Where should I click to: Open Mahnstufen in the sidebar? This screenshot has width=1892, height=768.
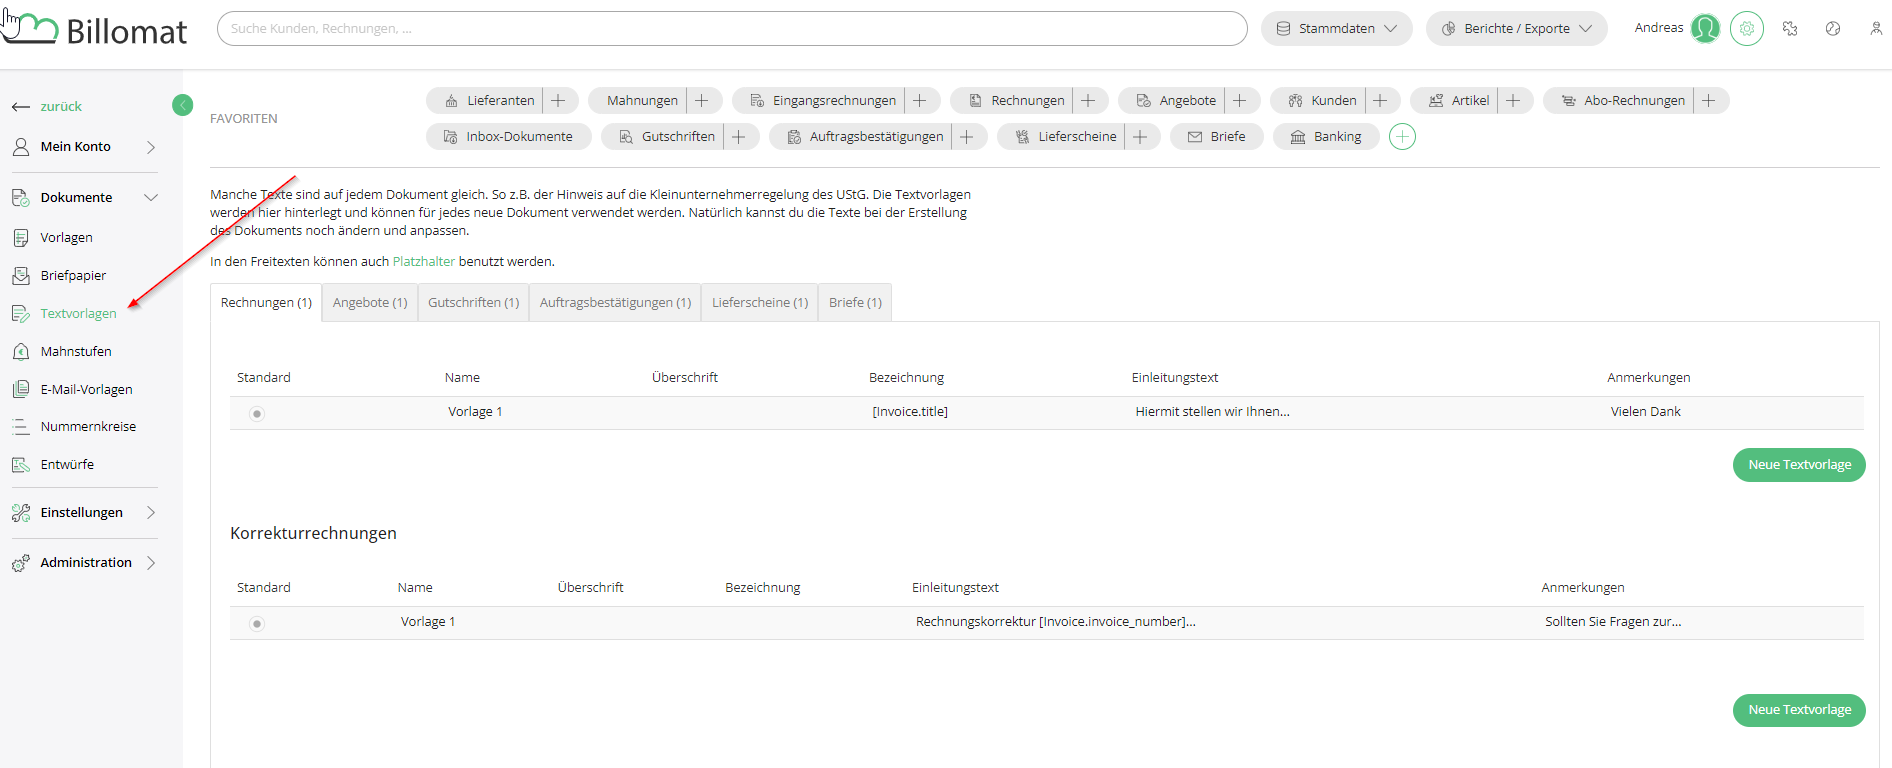[76, 352]
